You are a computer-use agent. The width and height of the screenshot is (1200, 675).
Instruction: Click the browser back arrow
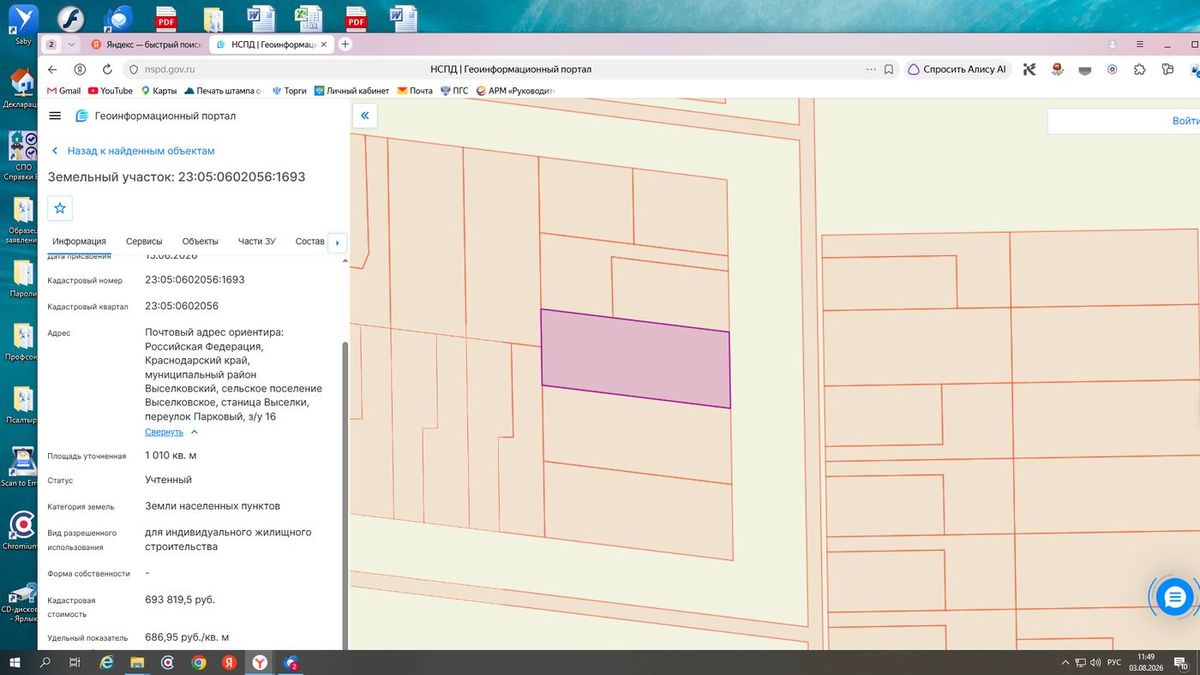tap(53, 70)
